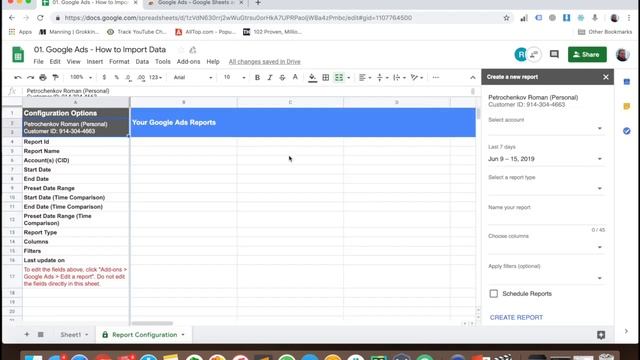Open All changes saved in Drive link

point(264,62)
